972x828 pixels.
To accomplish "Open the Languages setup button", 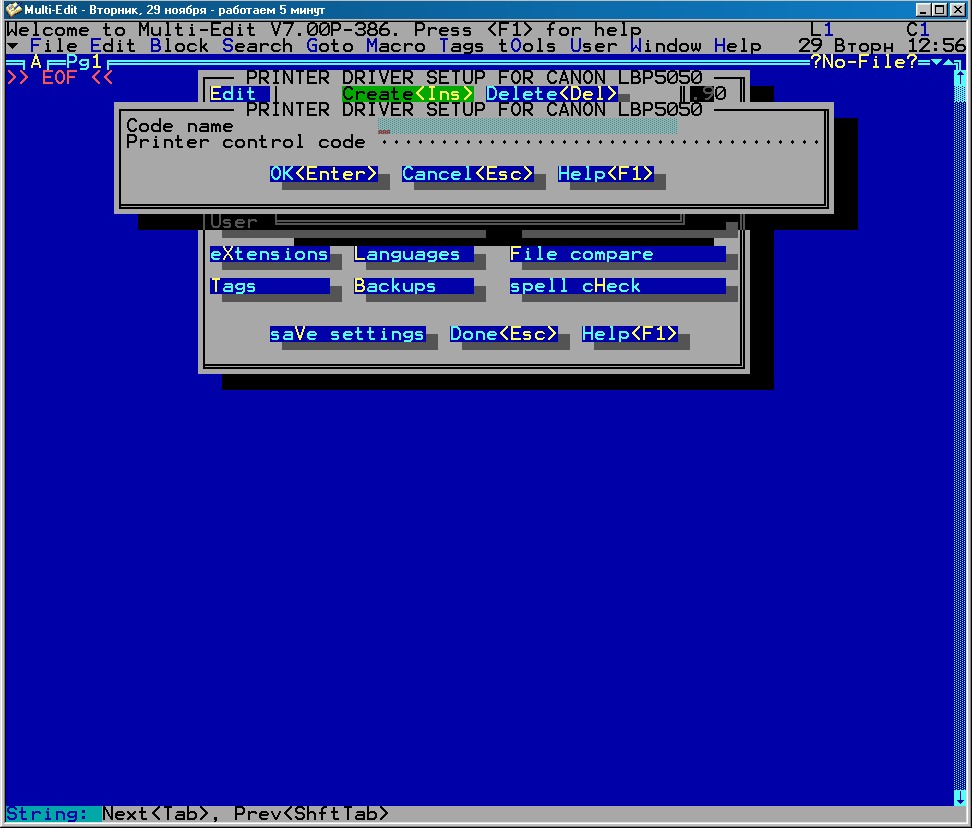I will coord(413,254).
